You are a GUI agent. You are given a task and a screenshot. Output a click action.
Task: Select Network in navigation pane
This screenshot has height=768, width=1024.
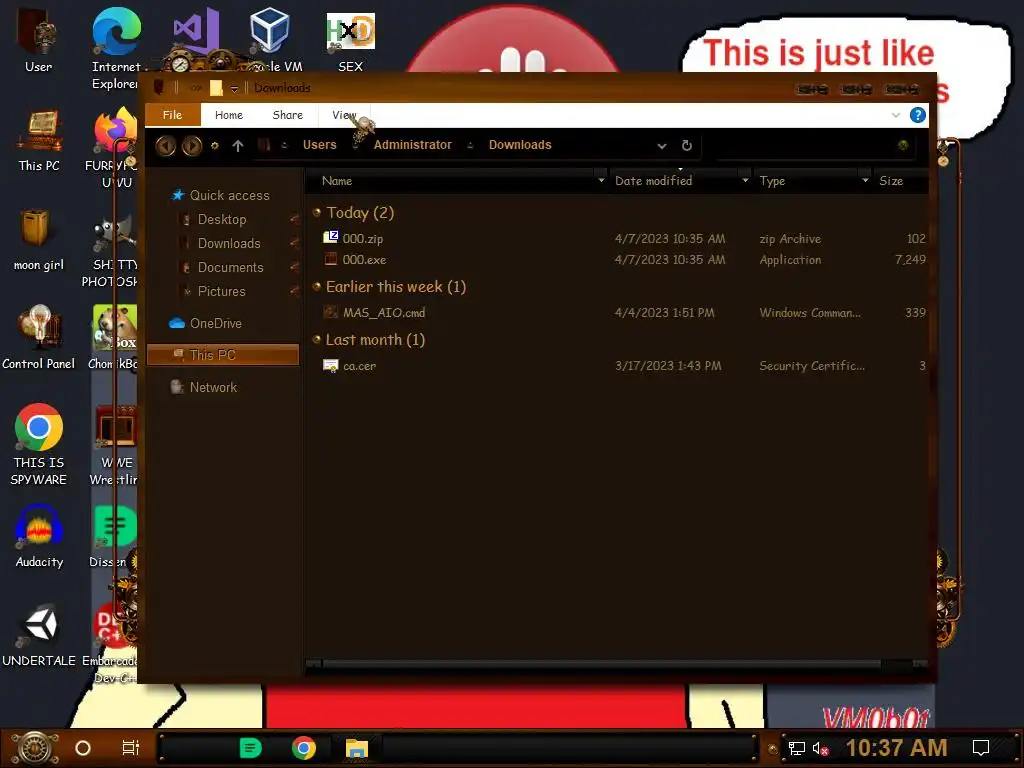click(213, 387)
